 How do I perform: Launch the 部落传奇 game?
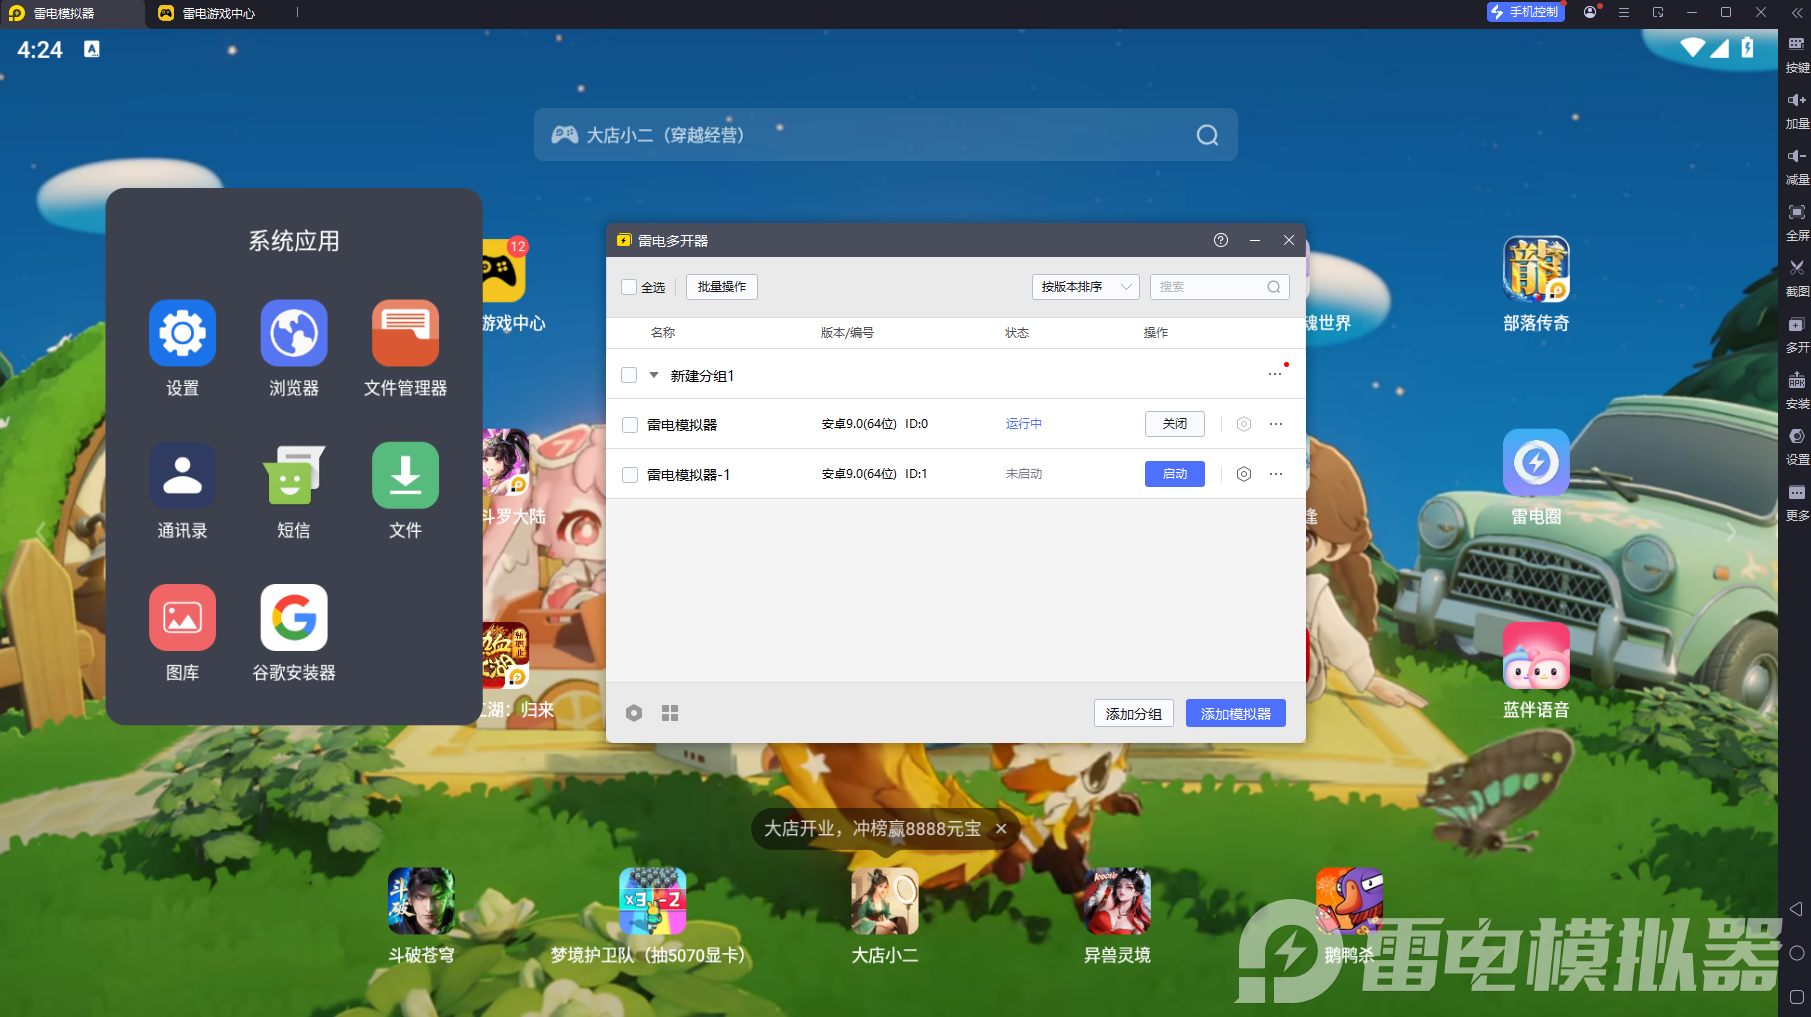(x=1536, y=268)
